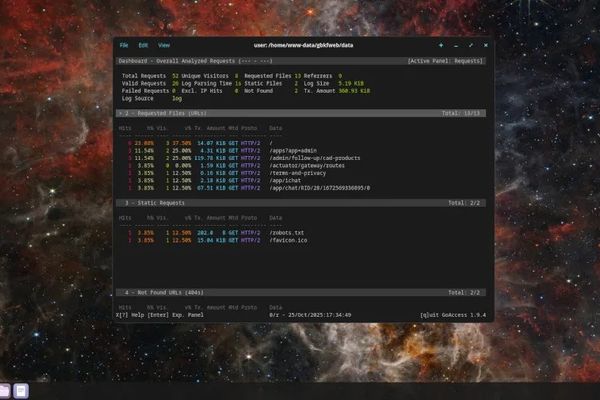Open the folder icon in taskbar
Viewport: 600px width, 400px height.
click(4, 391)
